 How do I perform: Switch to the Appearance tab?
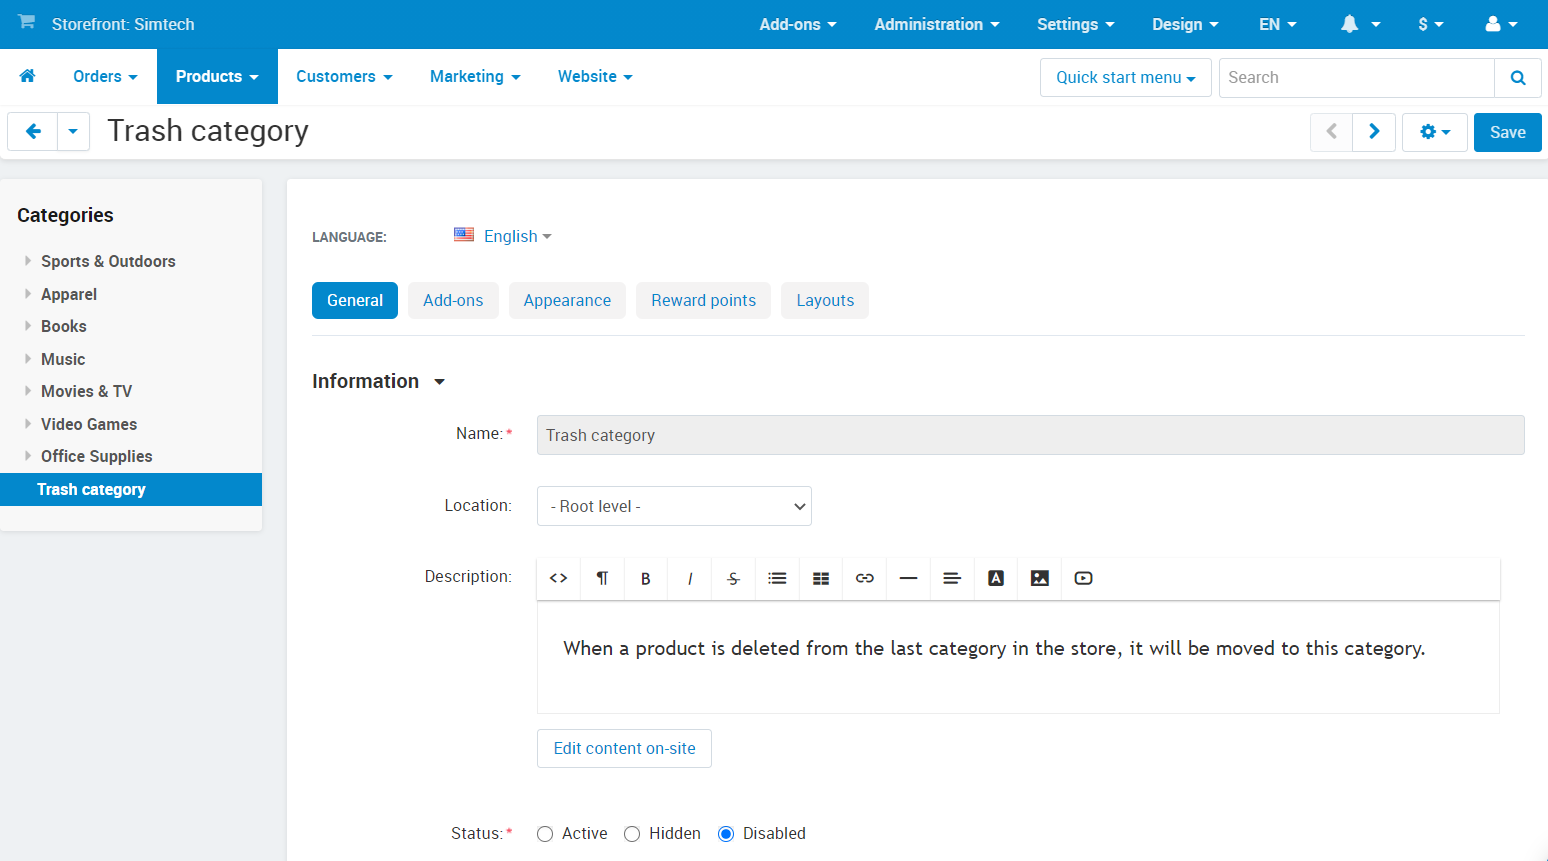(x=567, y=300)
